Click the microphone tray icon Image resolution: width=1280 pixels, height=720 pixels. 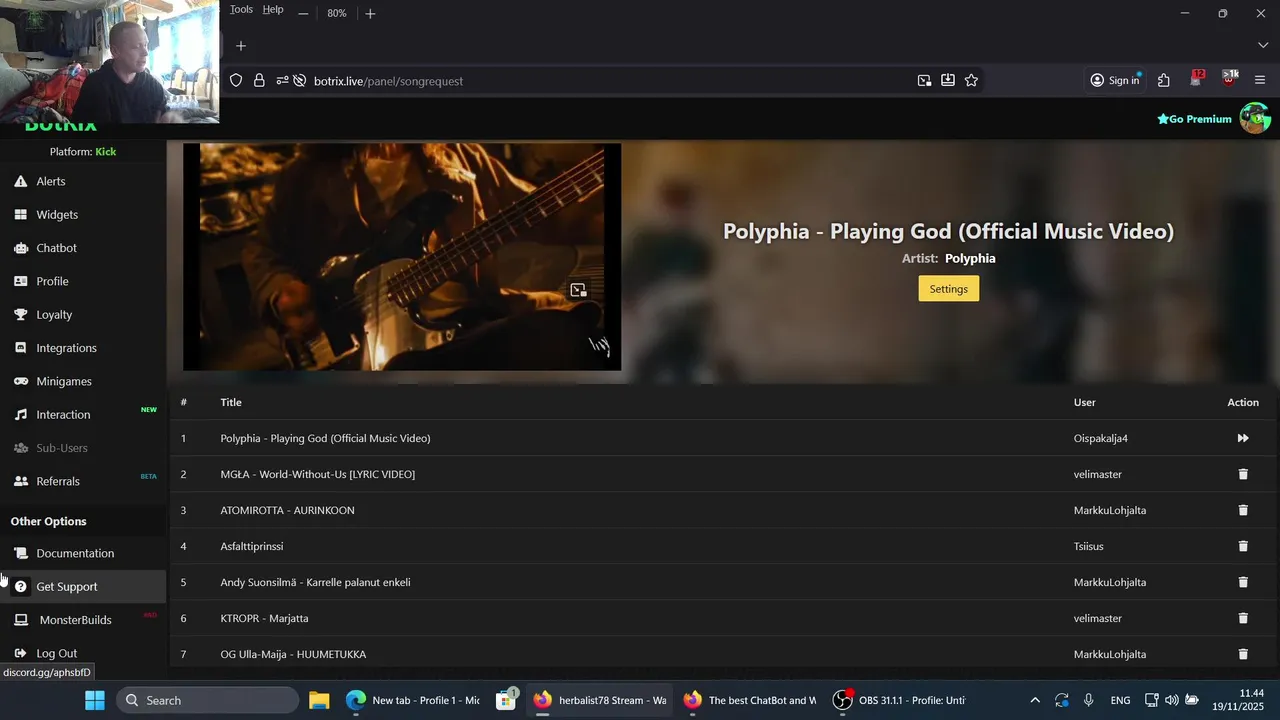tap(1088, 700)
